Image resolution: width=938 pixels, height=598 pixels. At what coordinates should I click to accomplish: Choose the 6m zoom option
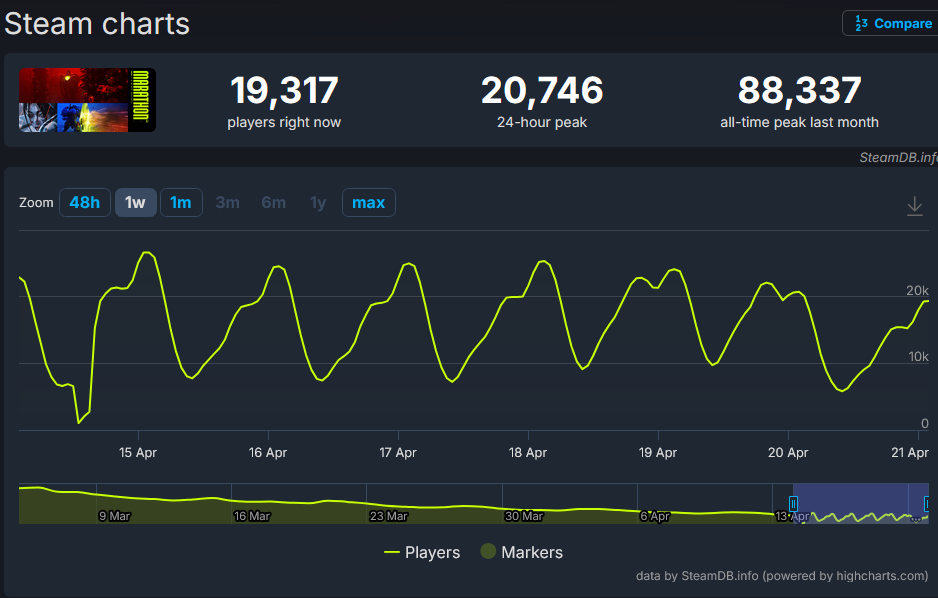[273, 203]
